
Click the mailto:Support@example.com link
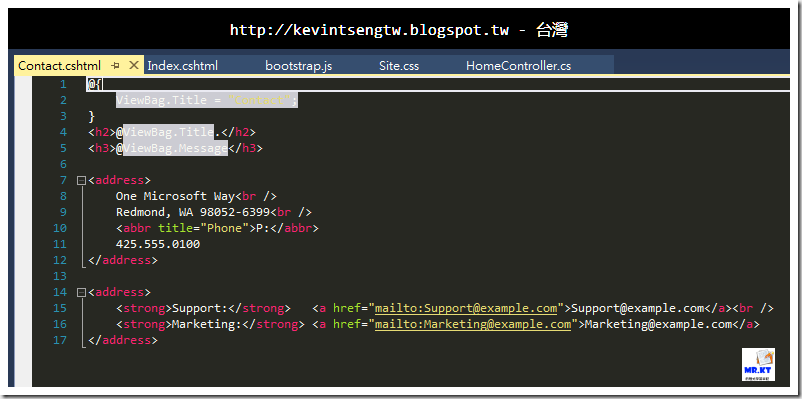[466, 308]
